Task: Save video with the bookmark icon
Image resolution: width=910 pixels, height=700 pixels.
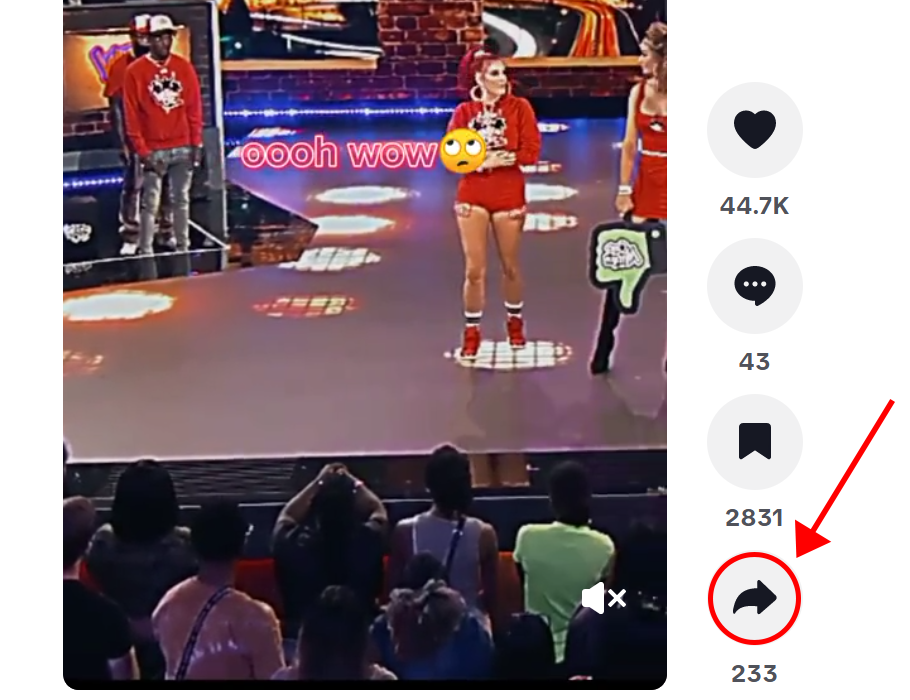Action: pos(754,442)
